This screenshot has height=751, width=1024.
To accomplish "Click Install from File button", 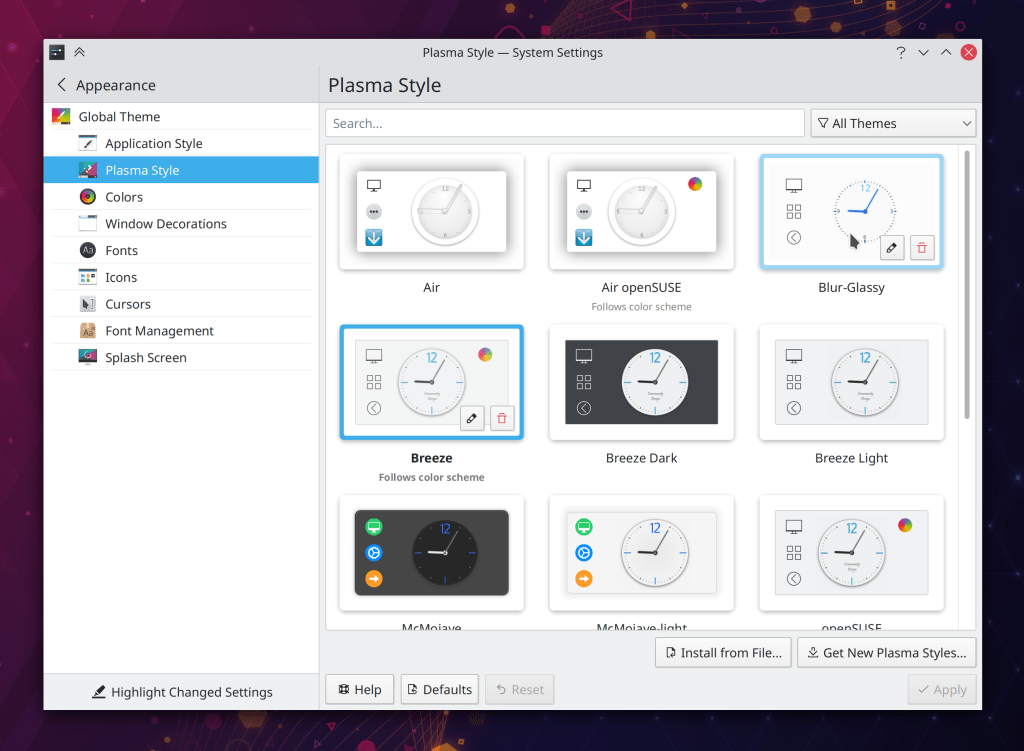I will (x=723, y=653).
